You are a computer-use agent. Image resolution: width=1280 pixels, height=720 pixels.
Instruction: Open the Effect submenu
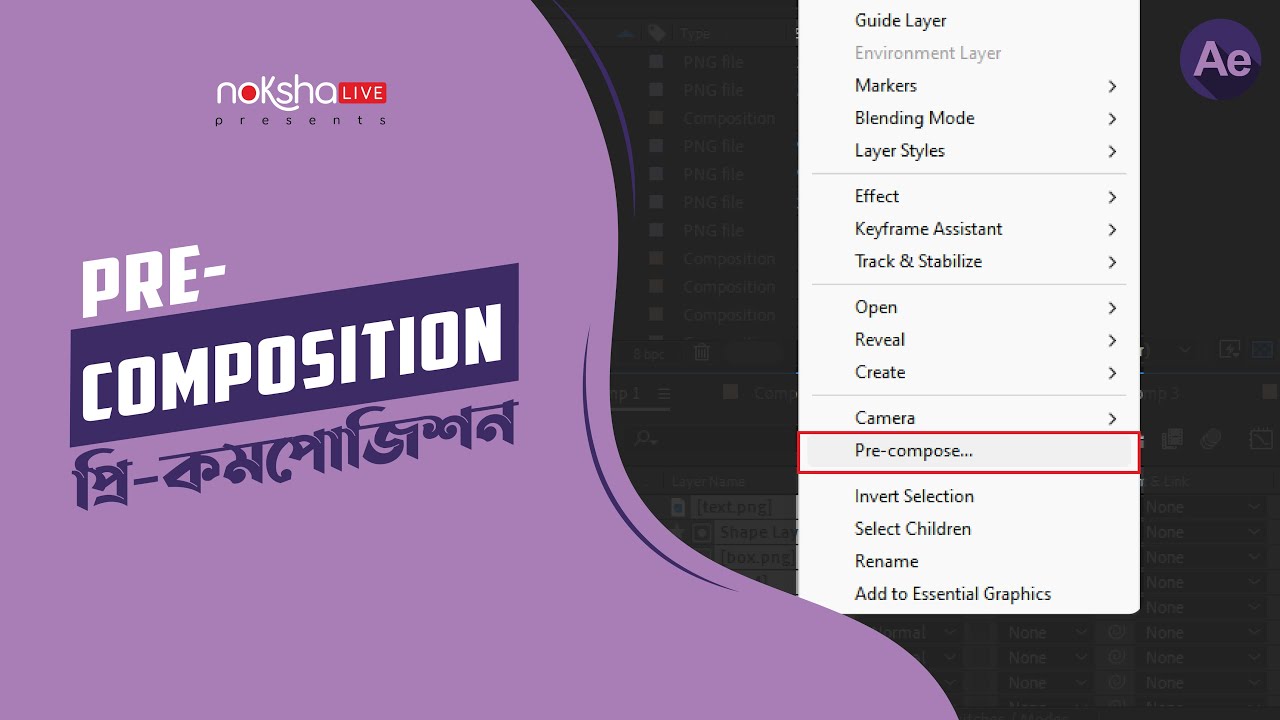point(968,197)
